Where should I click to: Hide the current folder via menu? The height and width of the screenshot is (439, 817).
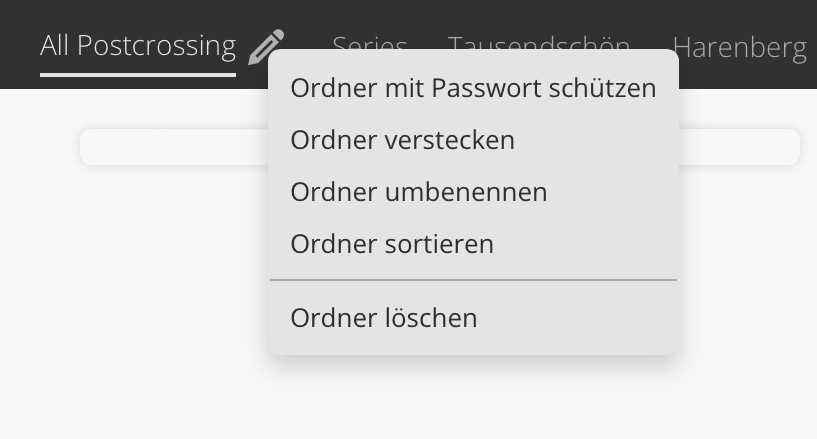pos(402,140)
